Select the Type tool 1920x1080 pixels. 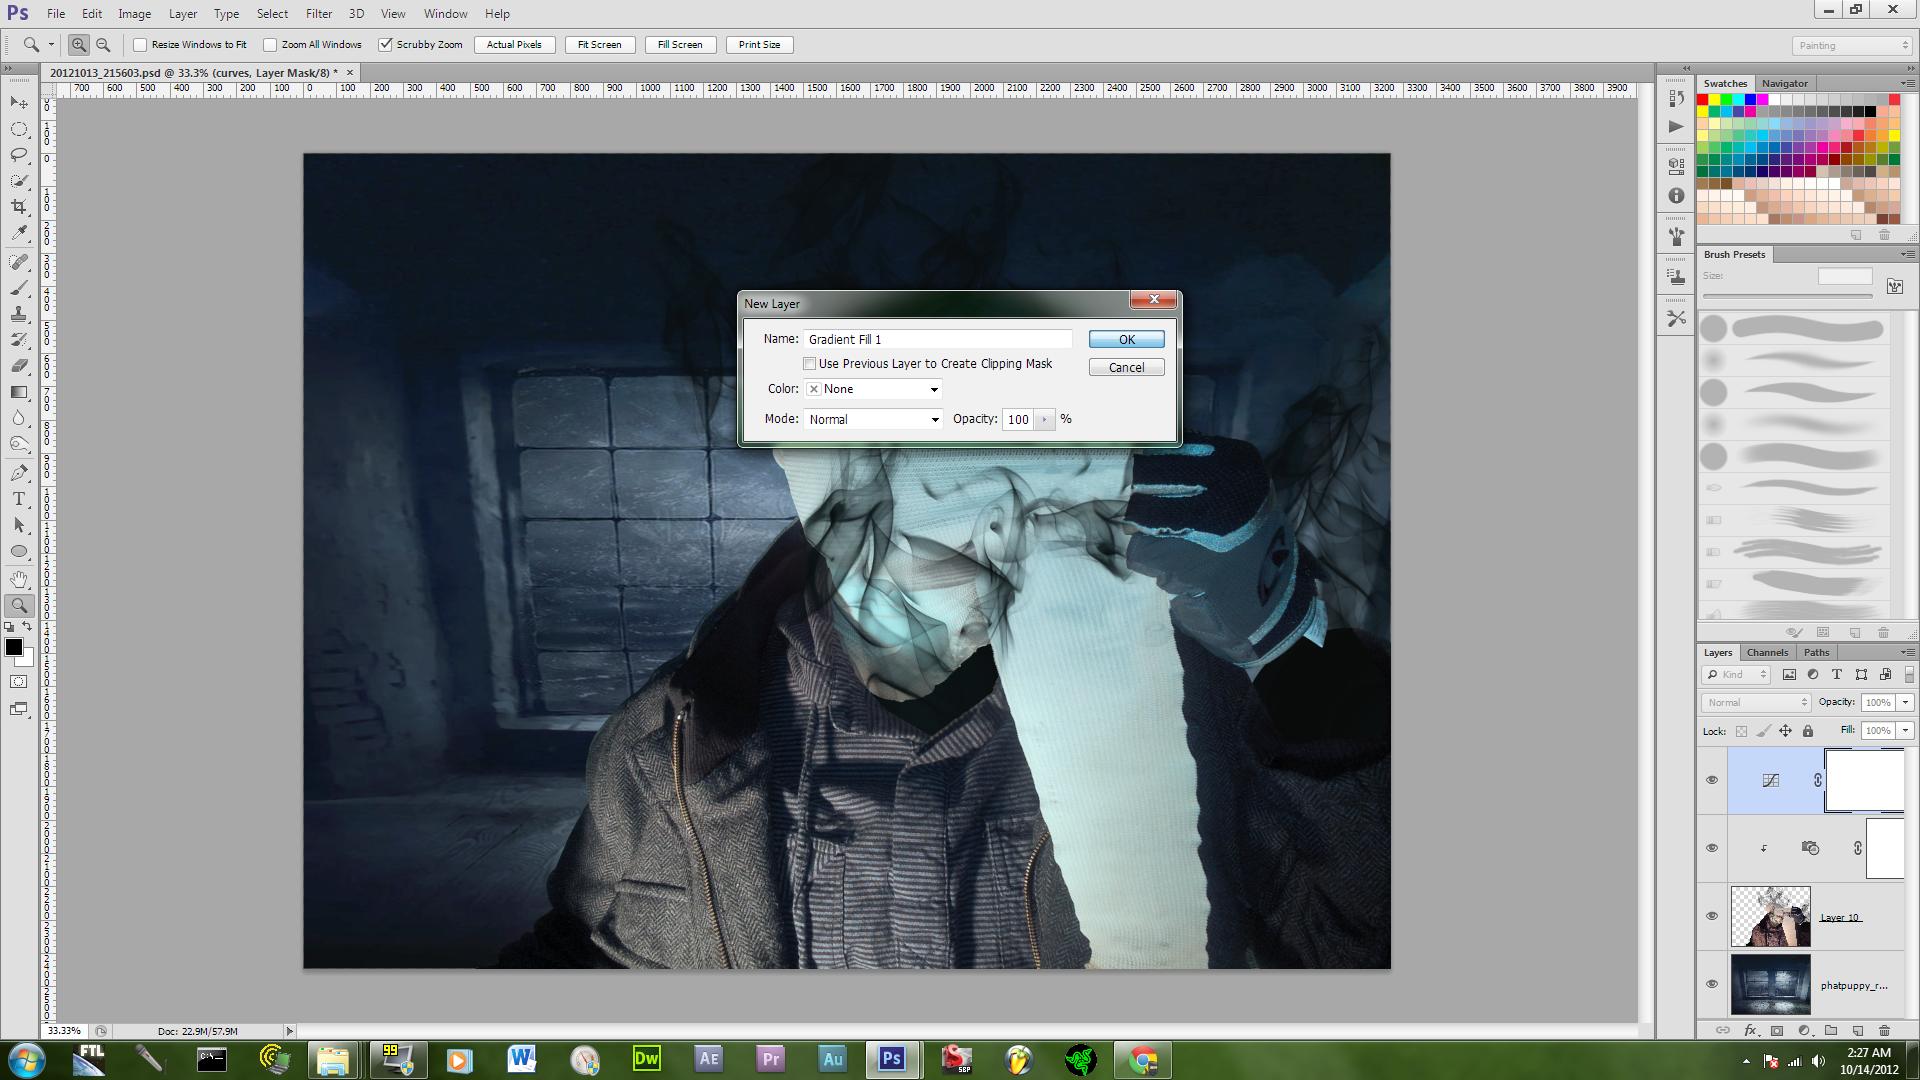[19, 499]
